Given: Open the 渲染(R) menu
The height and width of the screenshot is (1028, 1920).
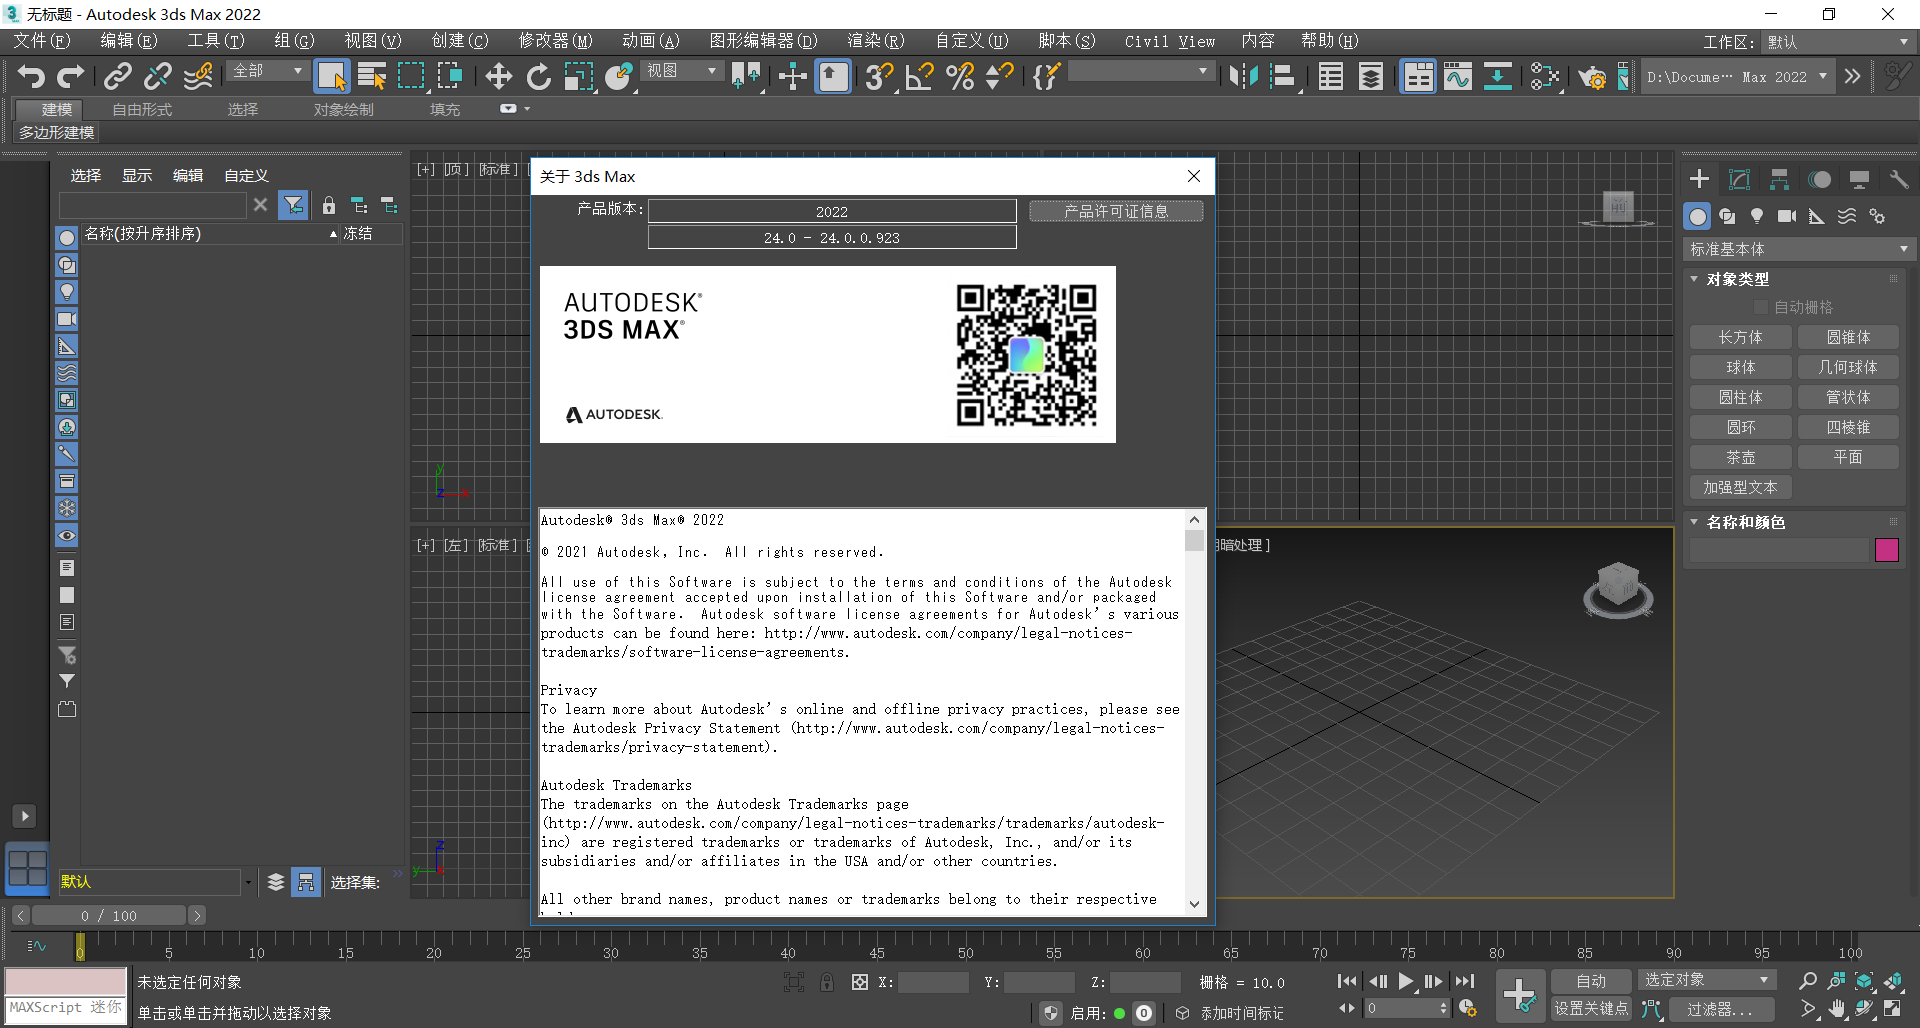Looking at the screenshot, I should (x=875, y=41).
